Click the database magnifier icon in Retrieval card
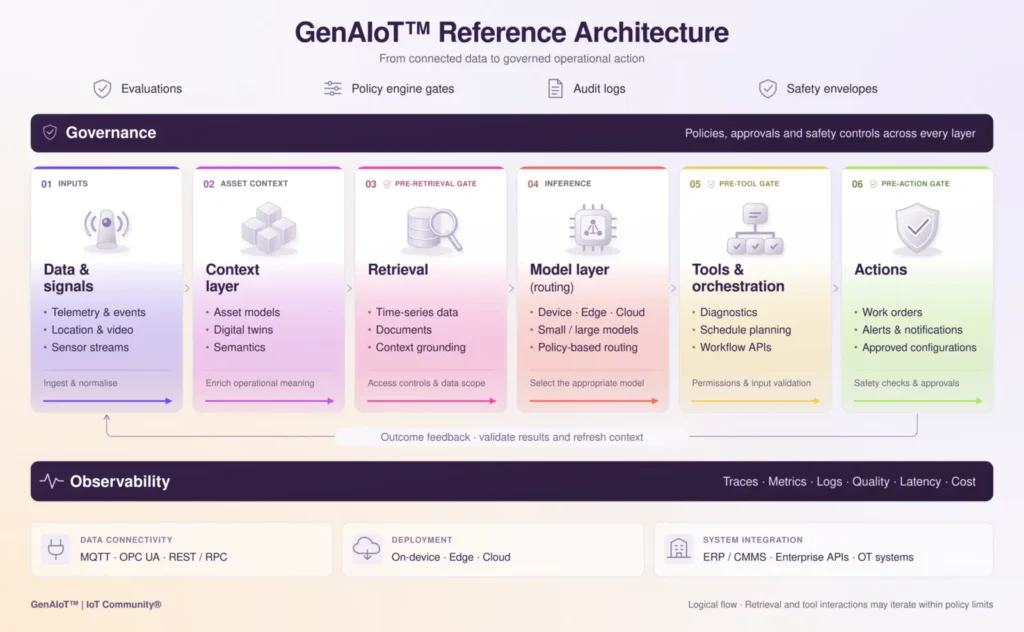Image resolution: width=1024 pixels, height=632 pixels. (433, 229)
